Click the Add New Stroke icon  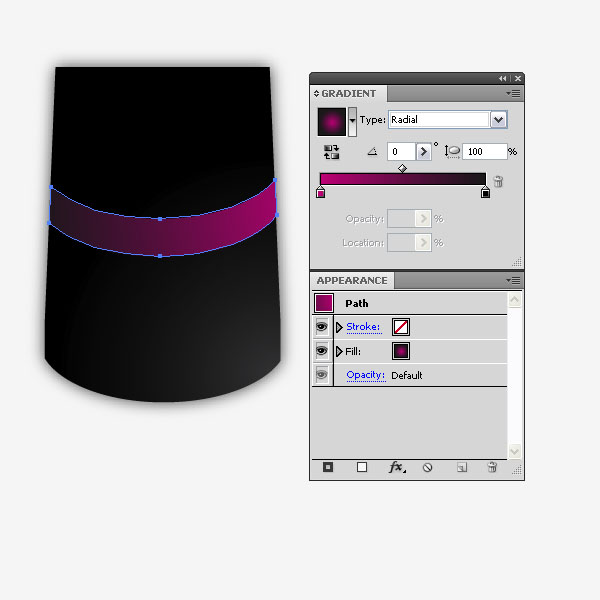tap(328, 467)
